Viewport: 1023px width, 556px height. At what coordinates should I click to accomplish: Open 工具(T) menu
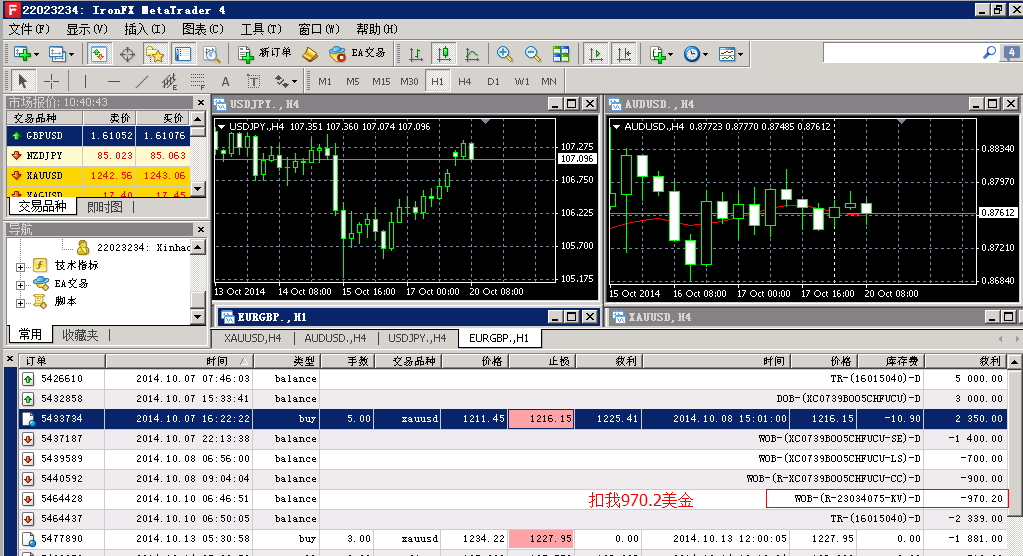(x=261, y=29)
